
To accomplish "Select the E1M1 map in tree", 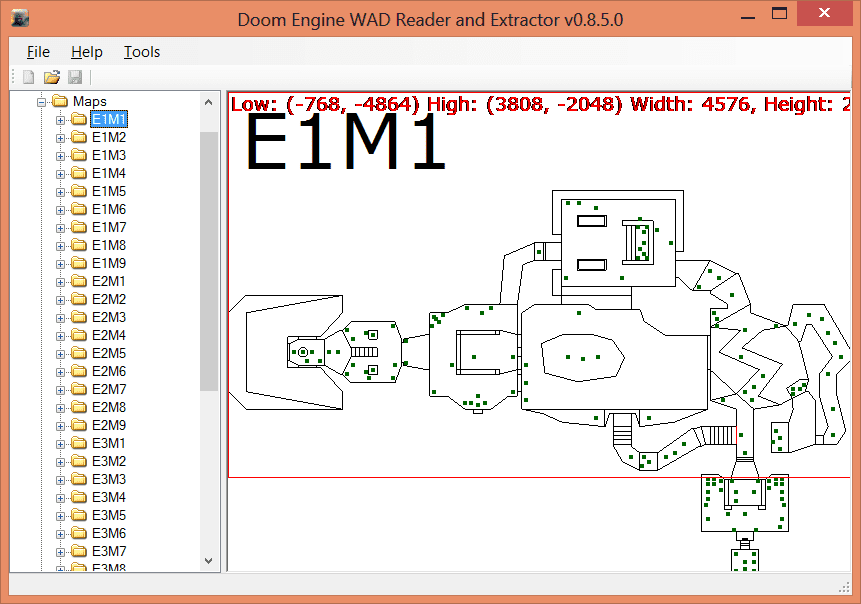I will point(109,119).
